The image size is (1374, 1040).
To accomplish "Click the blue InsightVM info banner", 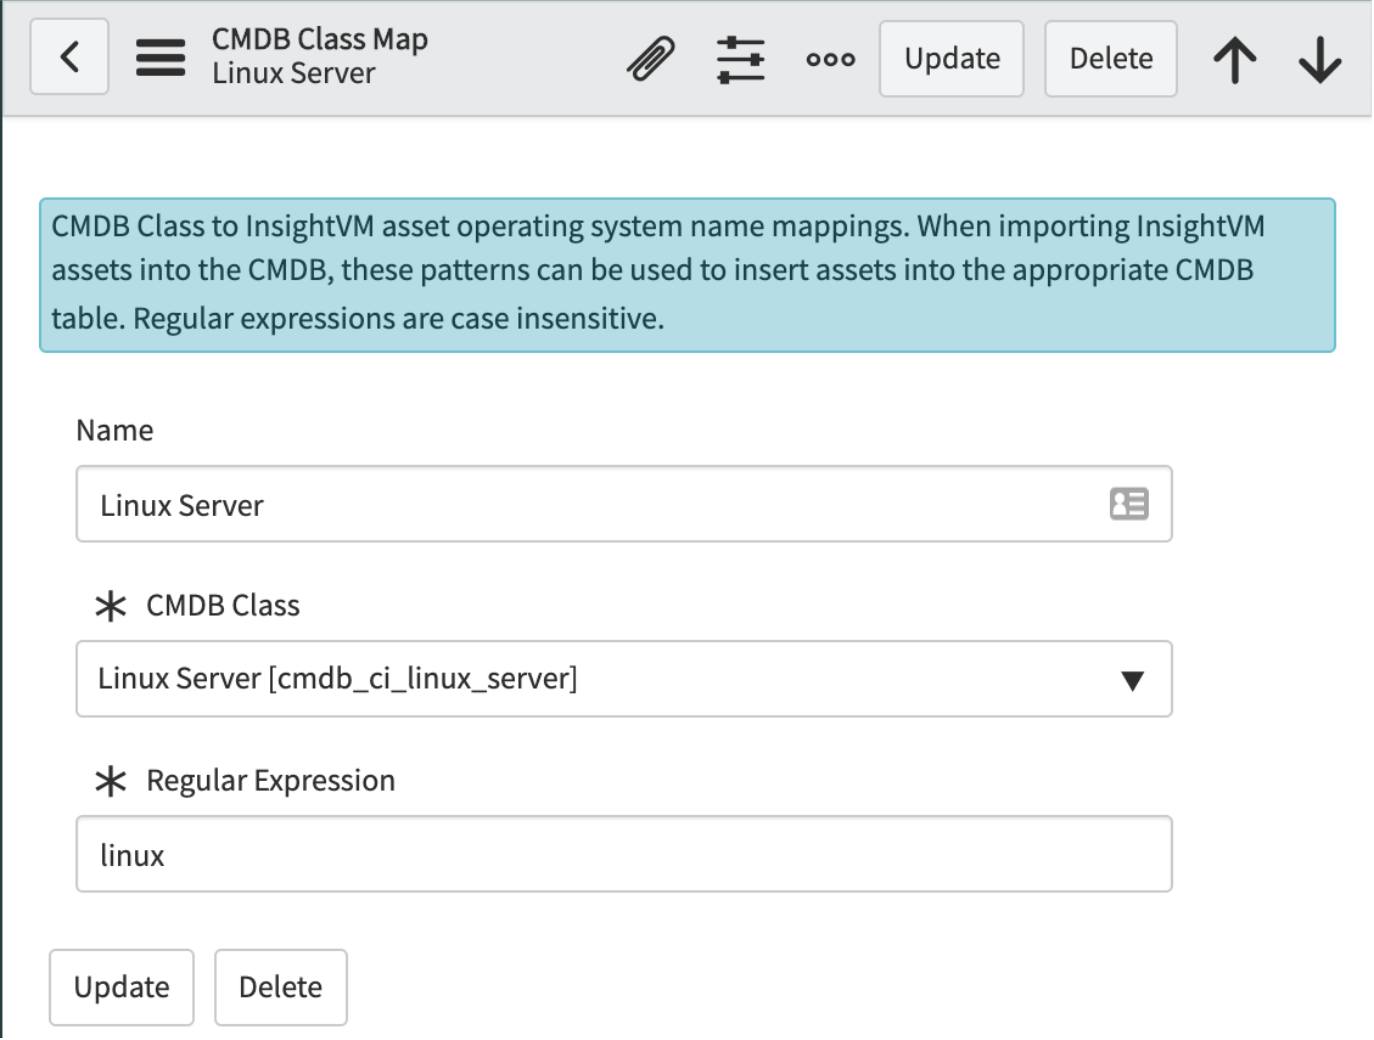I will 687,274.
